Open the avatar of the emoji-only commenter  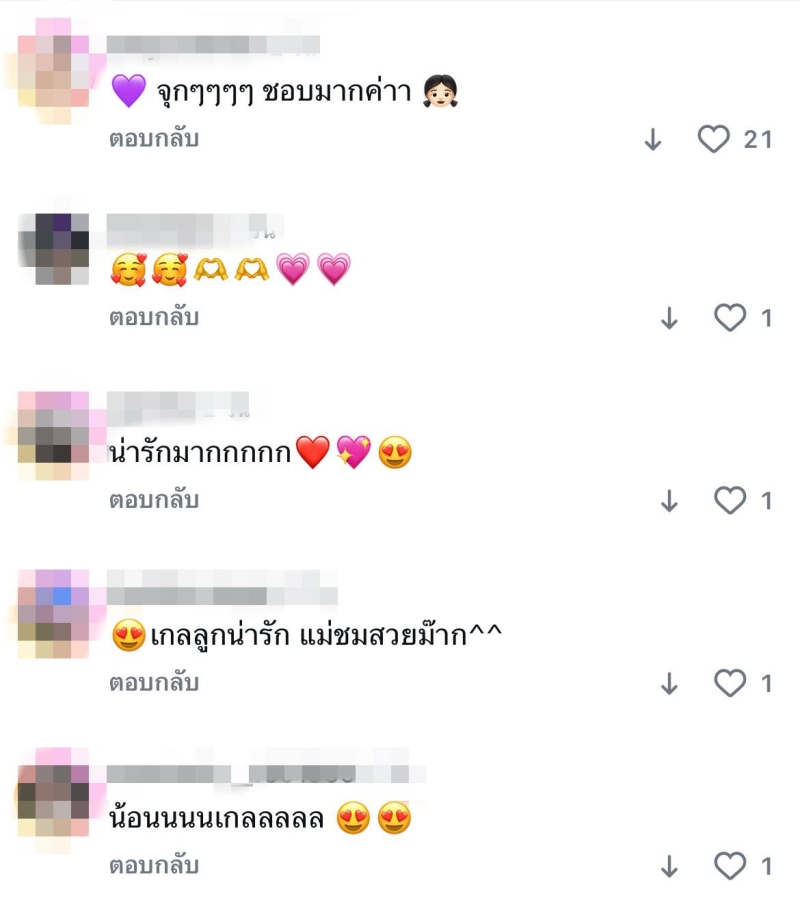pos(53,249)
